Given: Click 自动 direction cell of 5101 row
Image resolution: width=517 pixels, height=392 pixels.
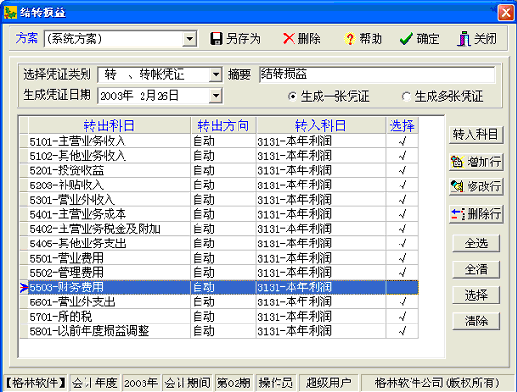Looking at the screenshot, I should [223, 141].
